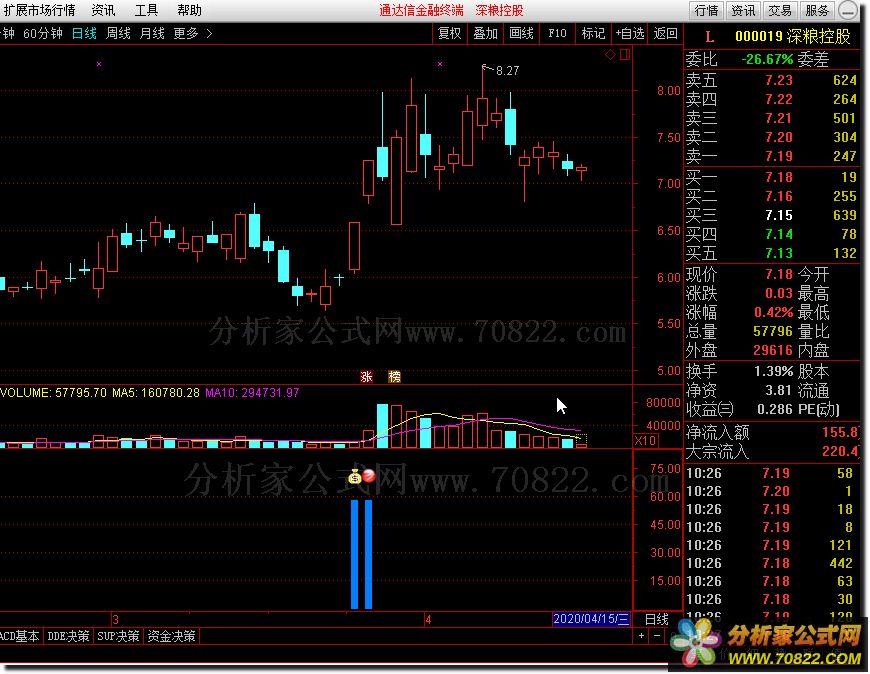Click the first blue signal bar
Screen dimensions: 870x674
tap(355, 555)
